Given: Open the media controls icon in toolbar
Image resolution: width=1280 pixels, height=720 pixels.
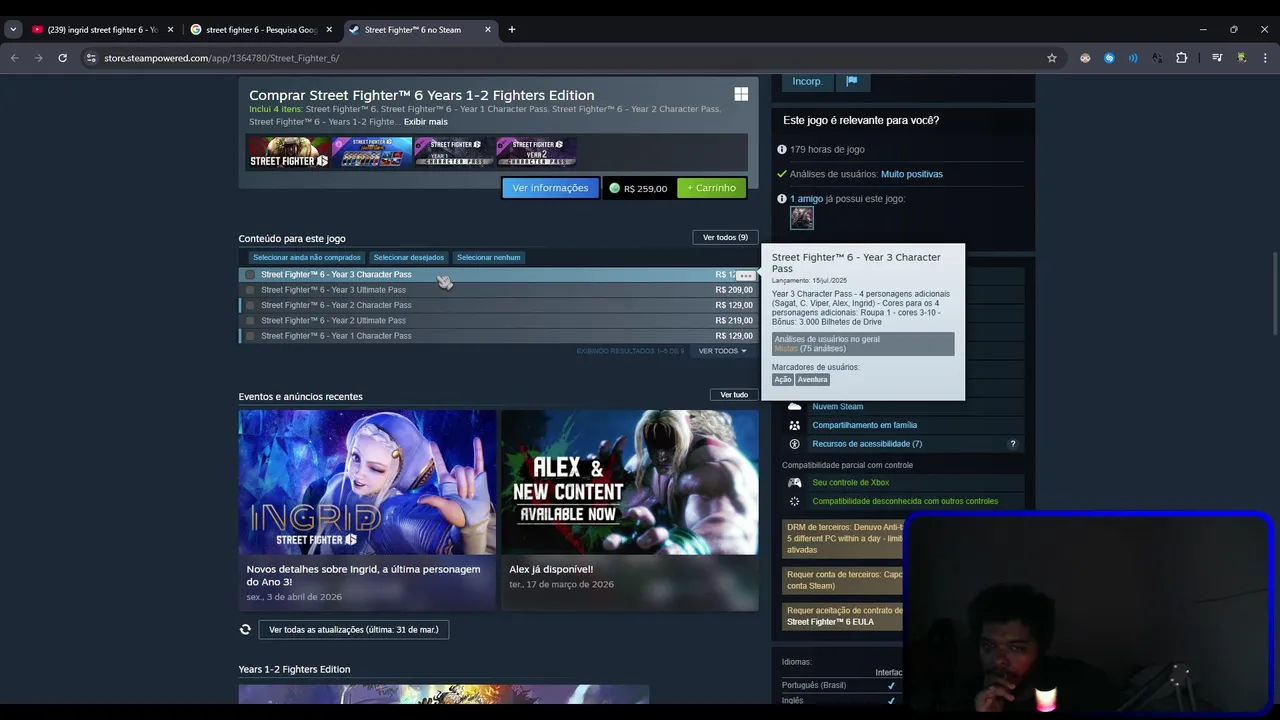Looking at the screenshot, I should pos(1217,58).
